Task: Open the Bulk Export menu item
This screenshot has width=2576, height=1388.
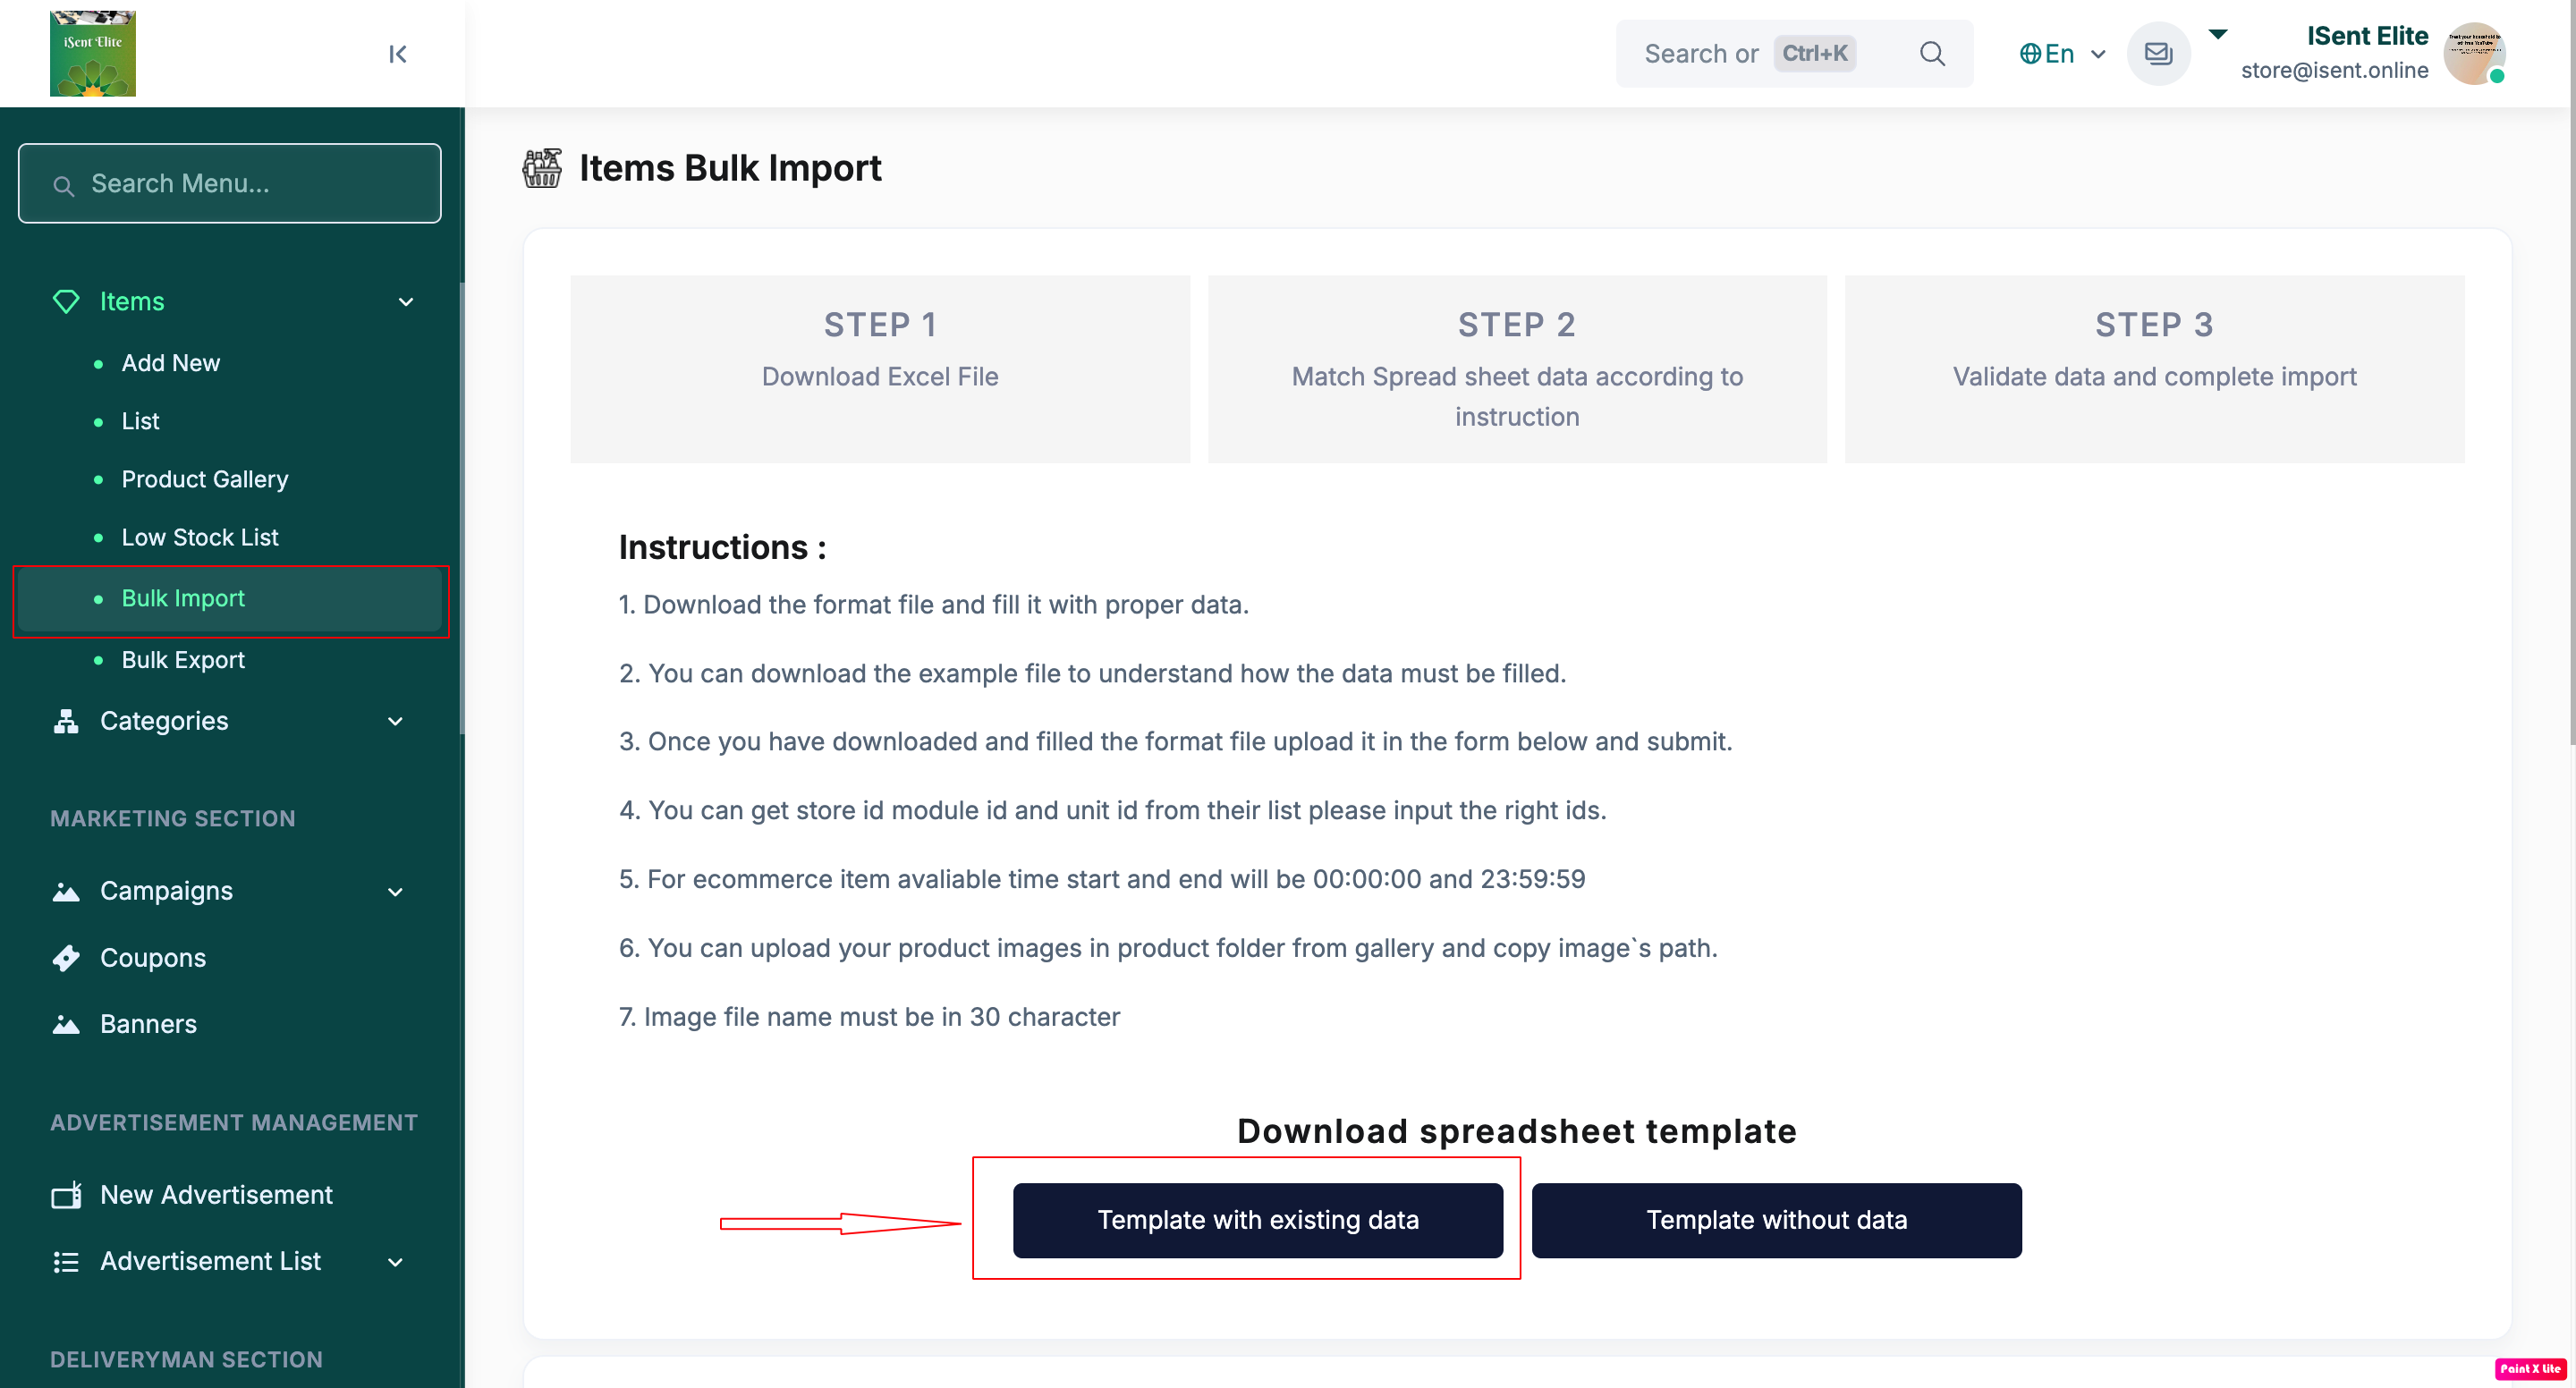Action: coord(183,660)
